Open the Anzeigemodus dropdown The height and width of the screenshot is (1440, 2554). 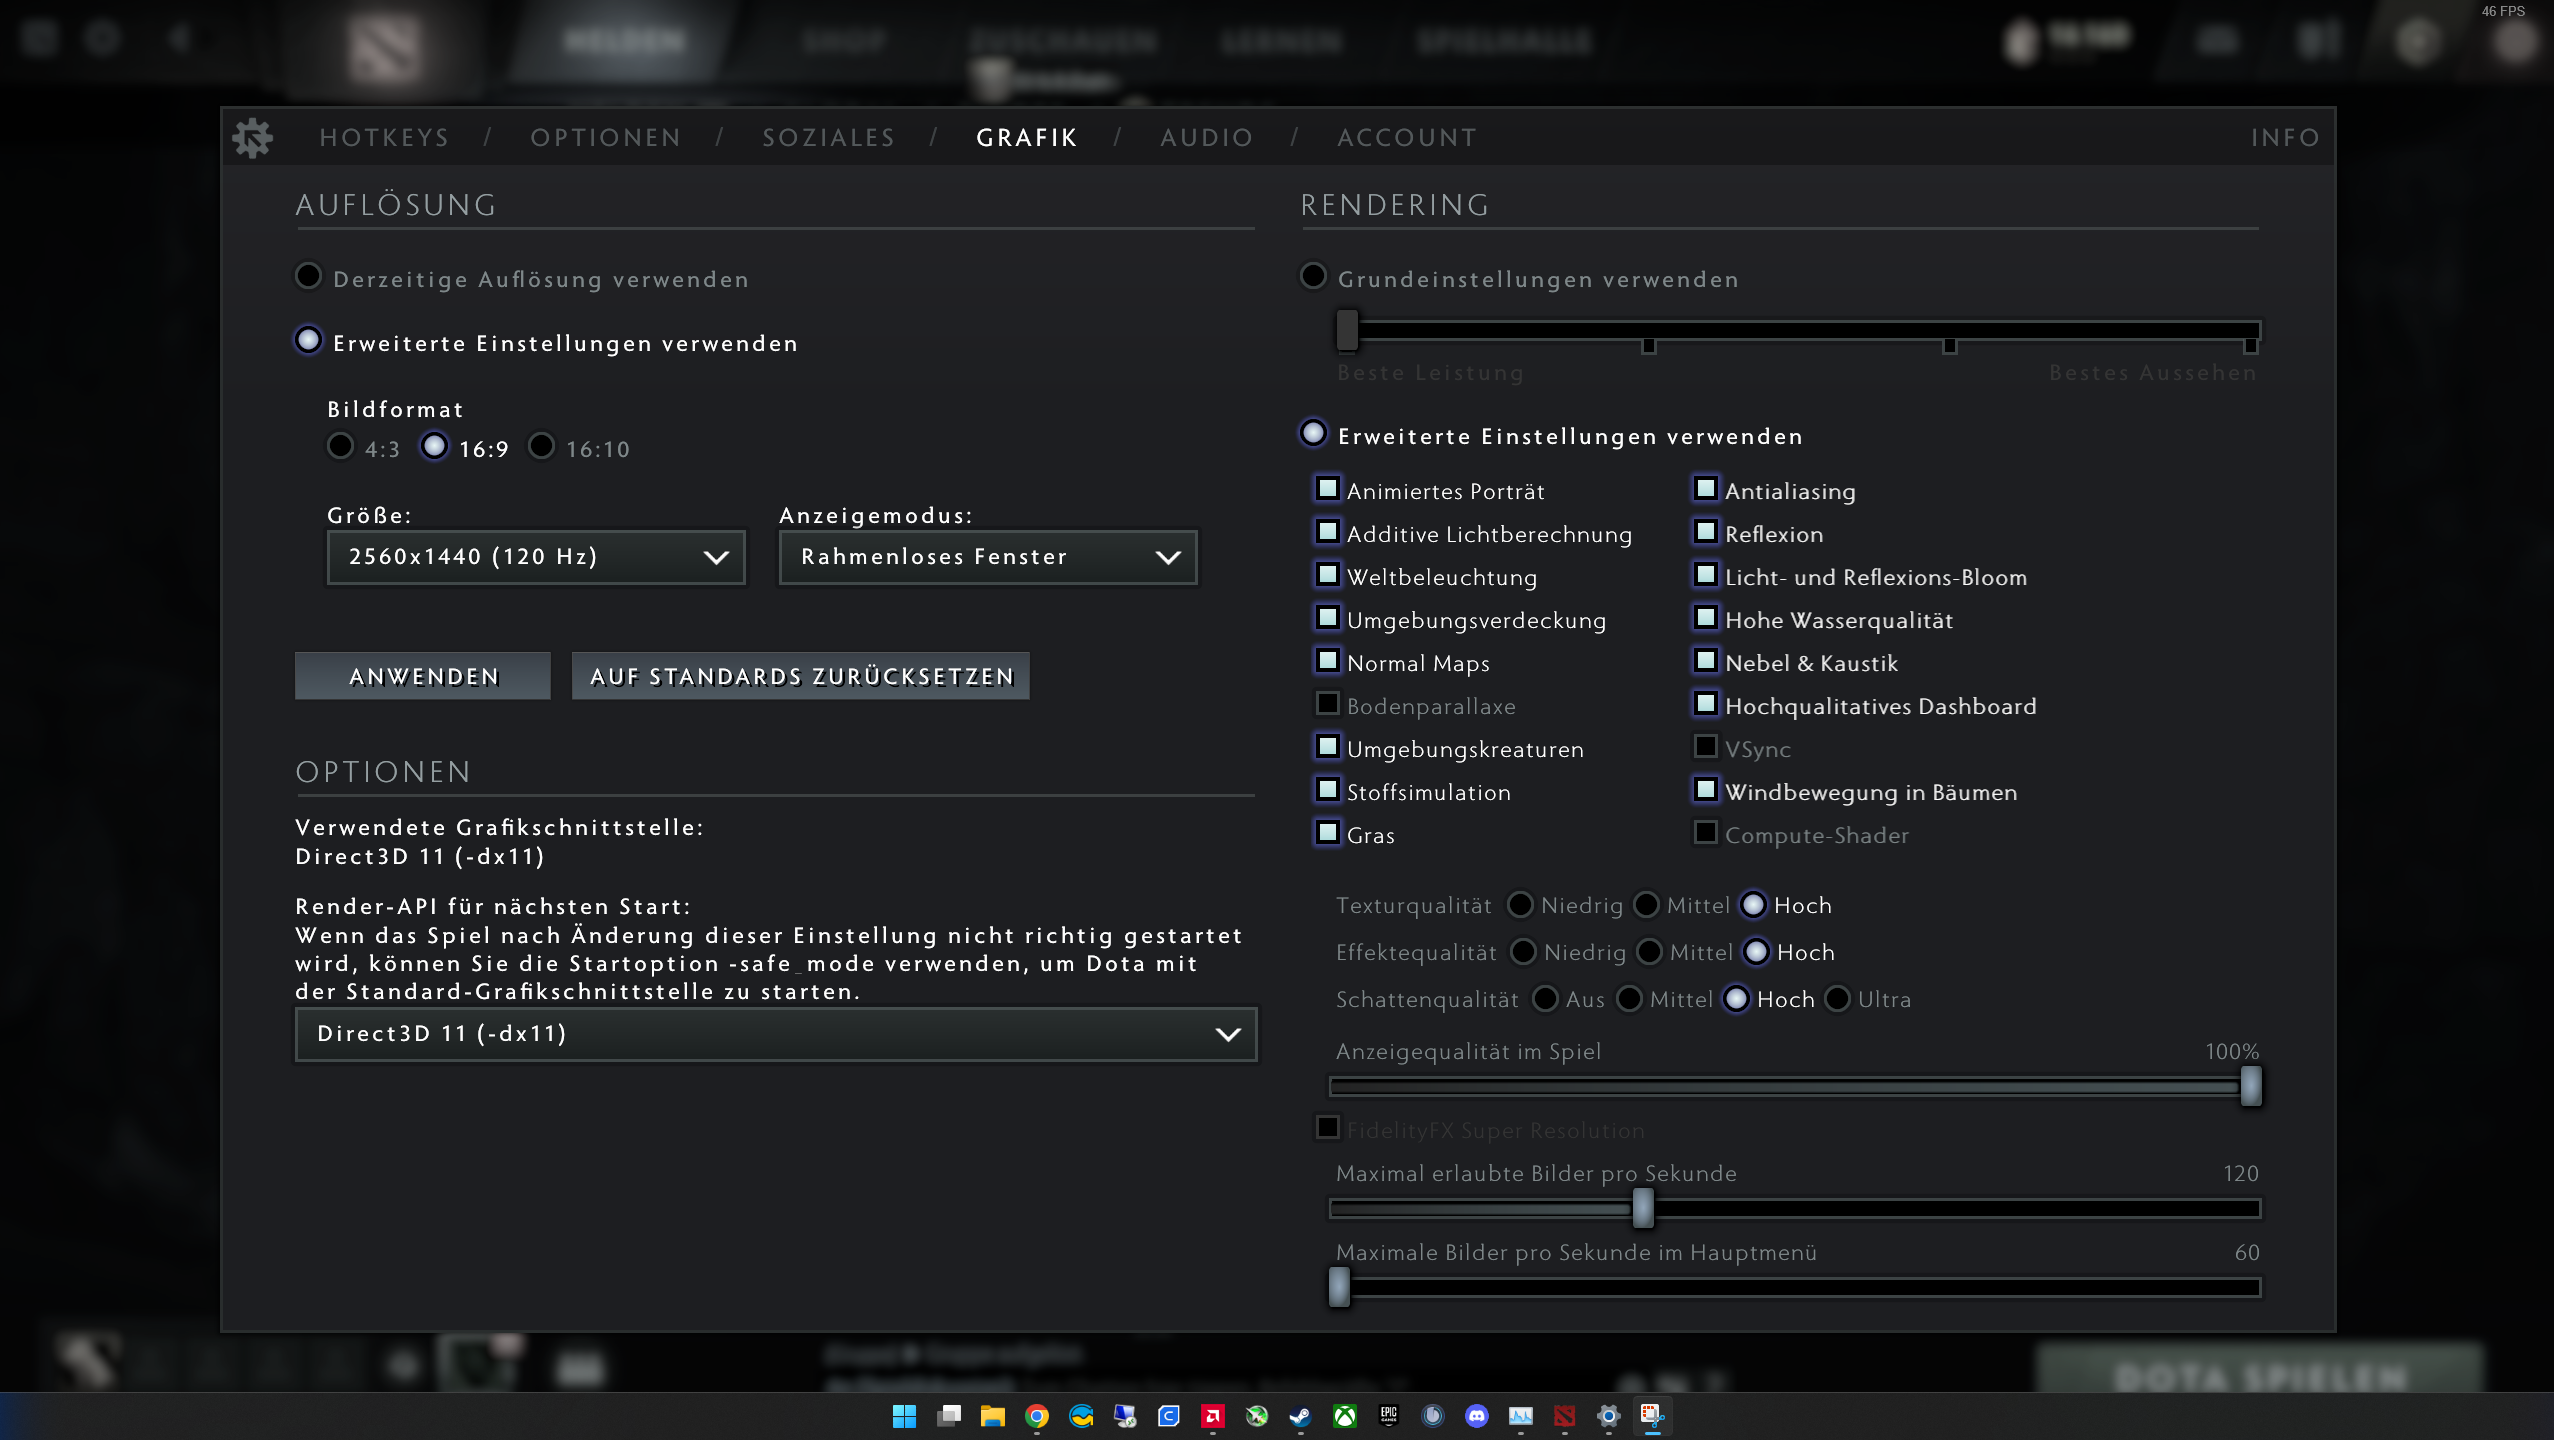(x=987, y=557)
